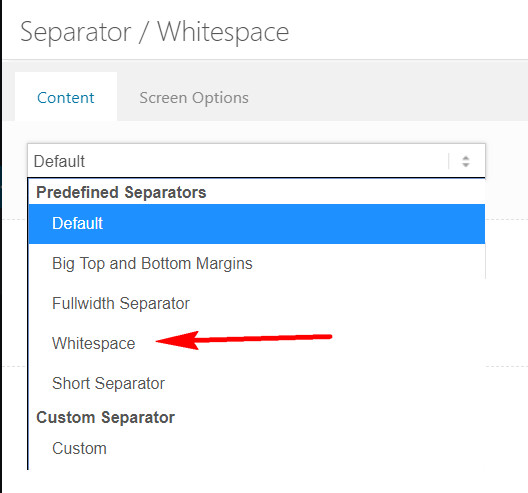Click the thin divider beside select arrows
This screenshot has height=493, width=528.
click(449, 161)
